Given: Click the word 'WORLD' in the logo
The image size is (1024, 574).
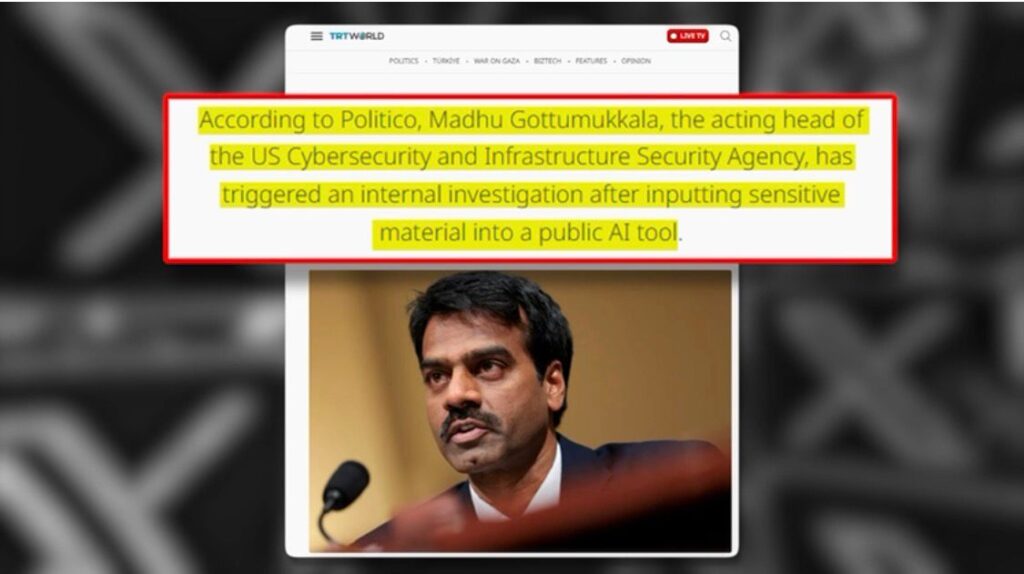Looking at the screenshot, I should point(367,36).
